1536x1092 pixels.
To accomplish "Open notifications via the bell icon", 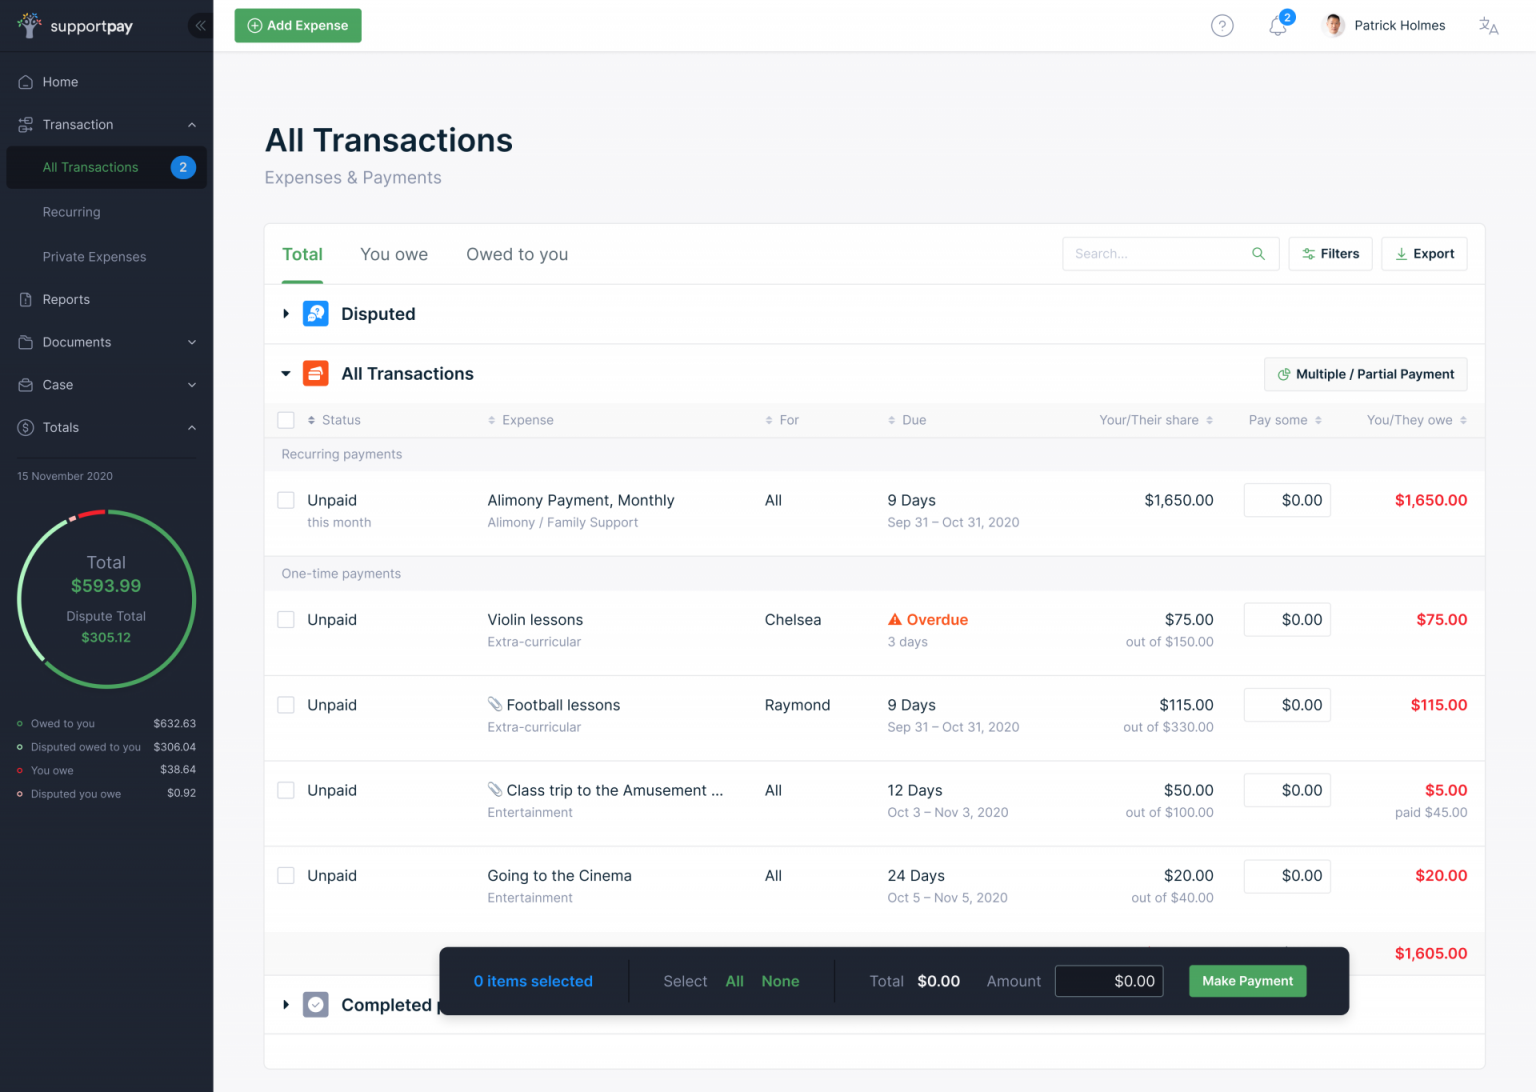I will coord(1277,25).
